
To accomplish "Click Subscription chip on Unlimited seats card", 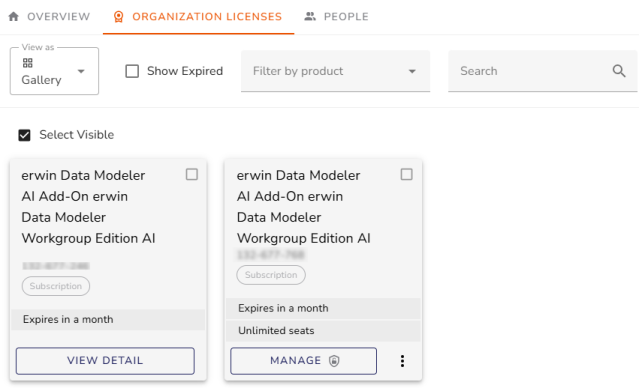I will point(271,275).
